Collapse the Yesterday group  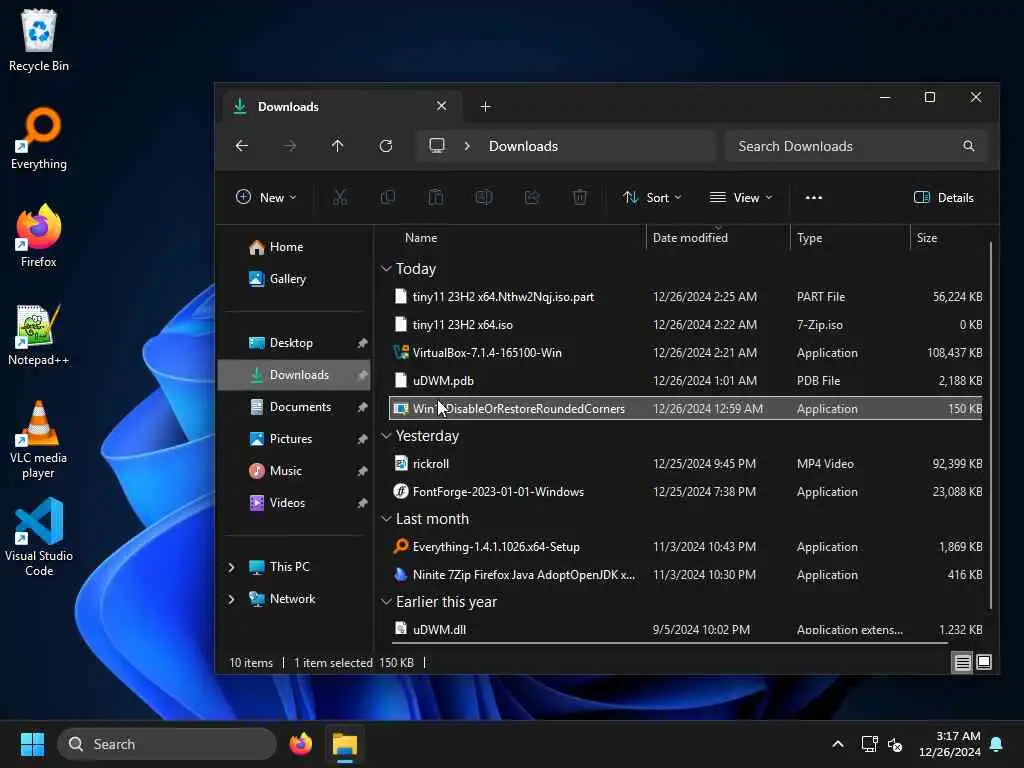(386, 436)
